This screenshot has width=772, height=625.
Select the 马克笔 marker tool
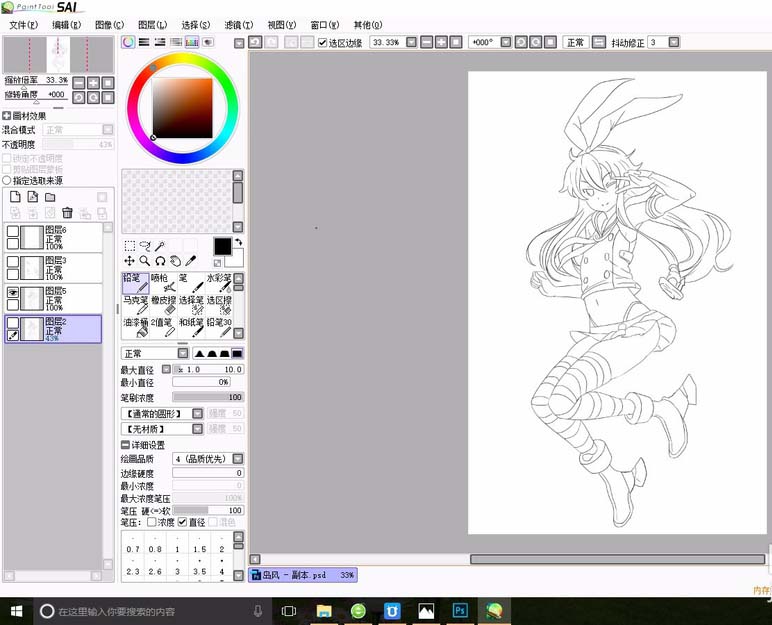pyautogui.click(x=135, y=305)
